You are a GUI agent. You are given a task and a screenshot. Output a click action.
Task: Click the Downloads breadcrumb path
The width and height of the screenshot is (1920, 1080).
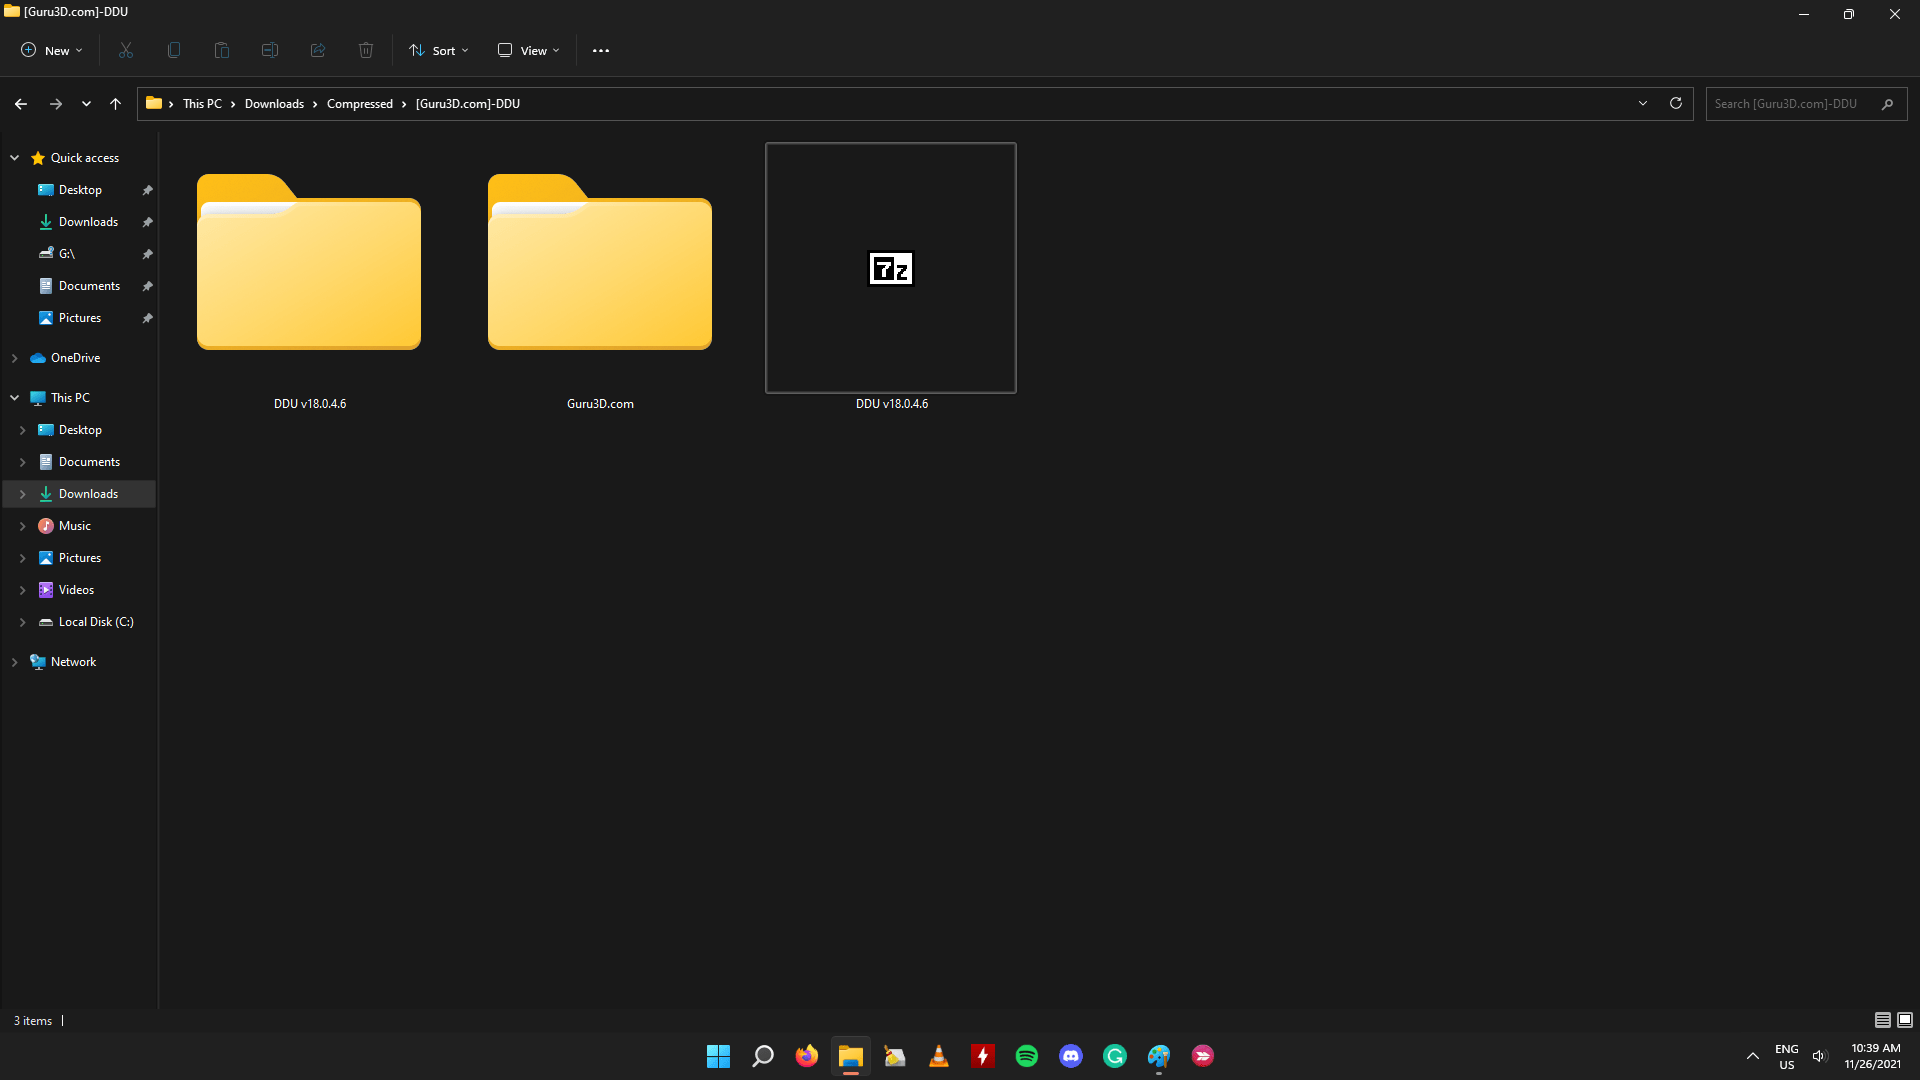(272, 103)
